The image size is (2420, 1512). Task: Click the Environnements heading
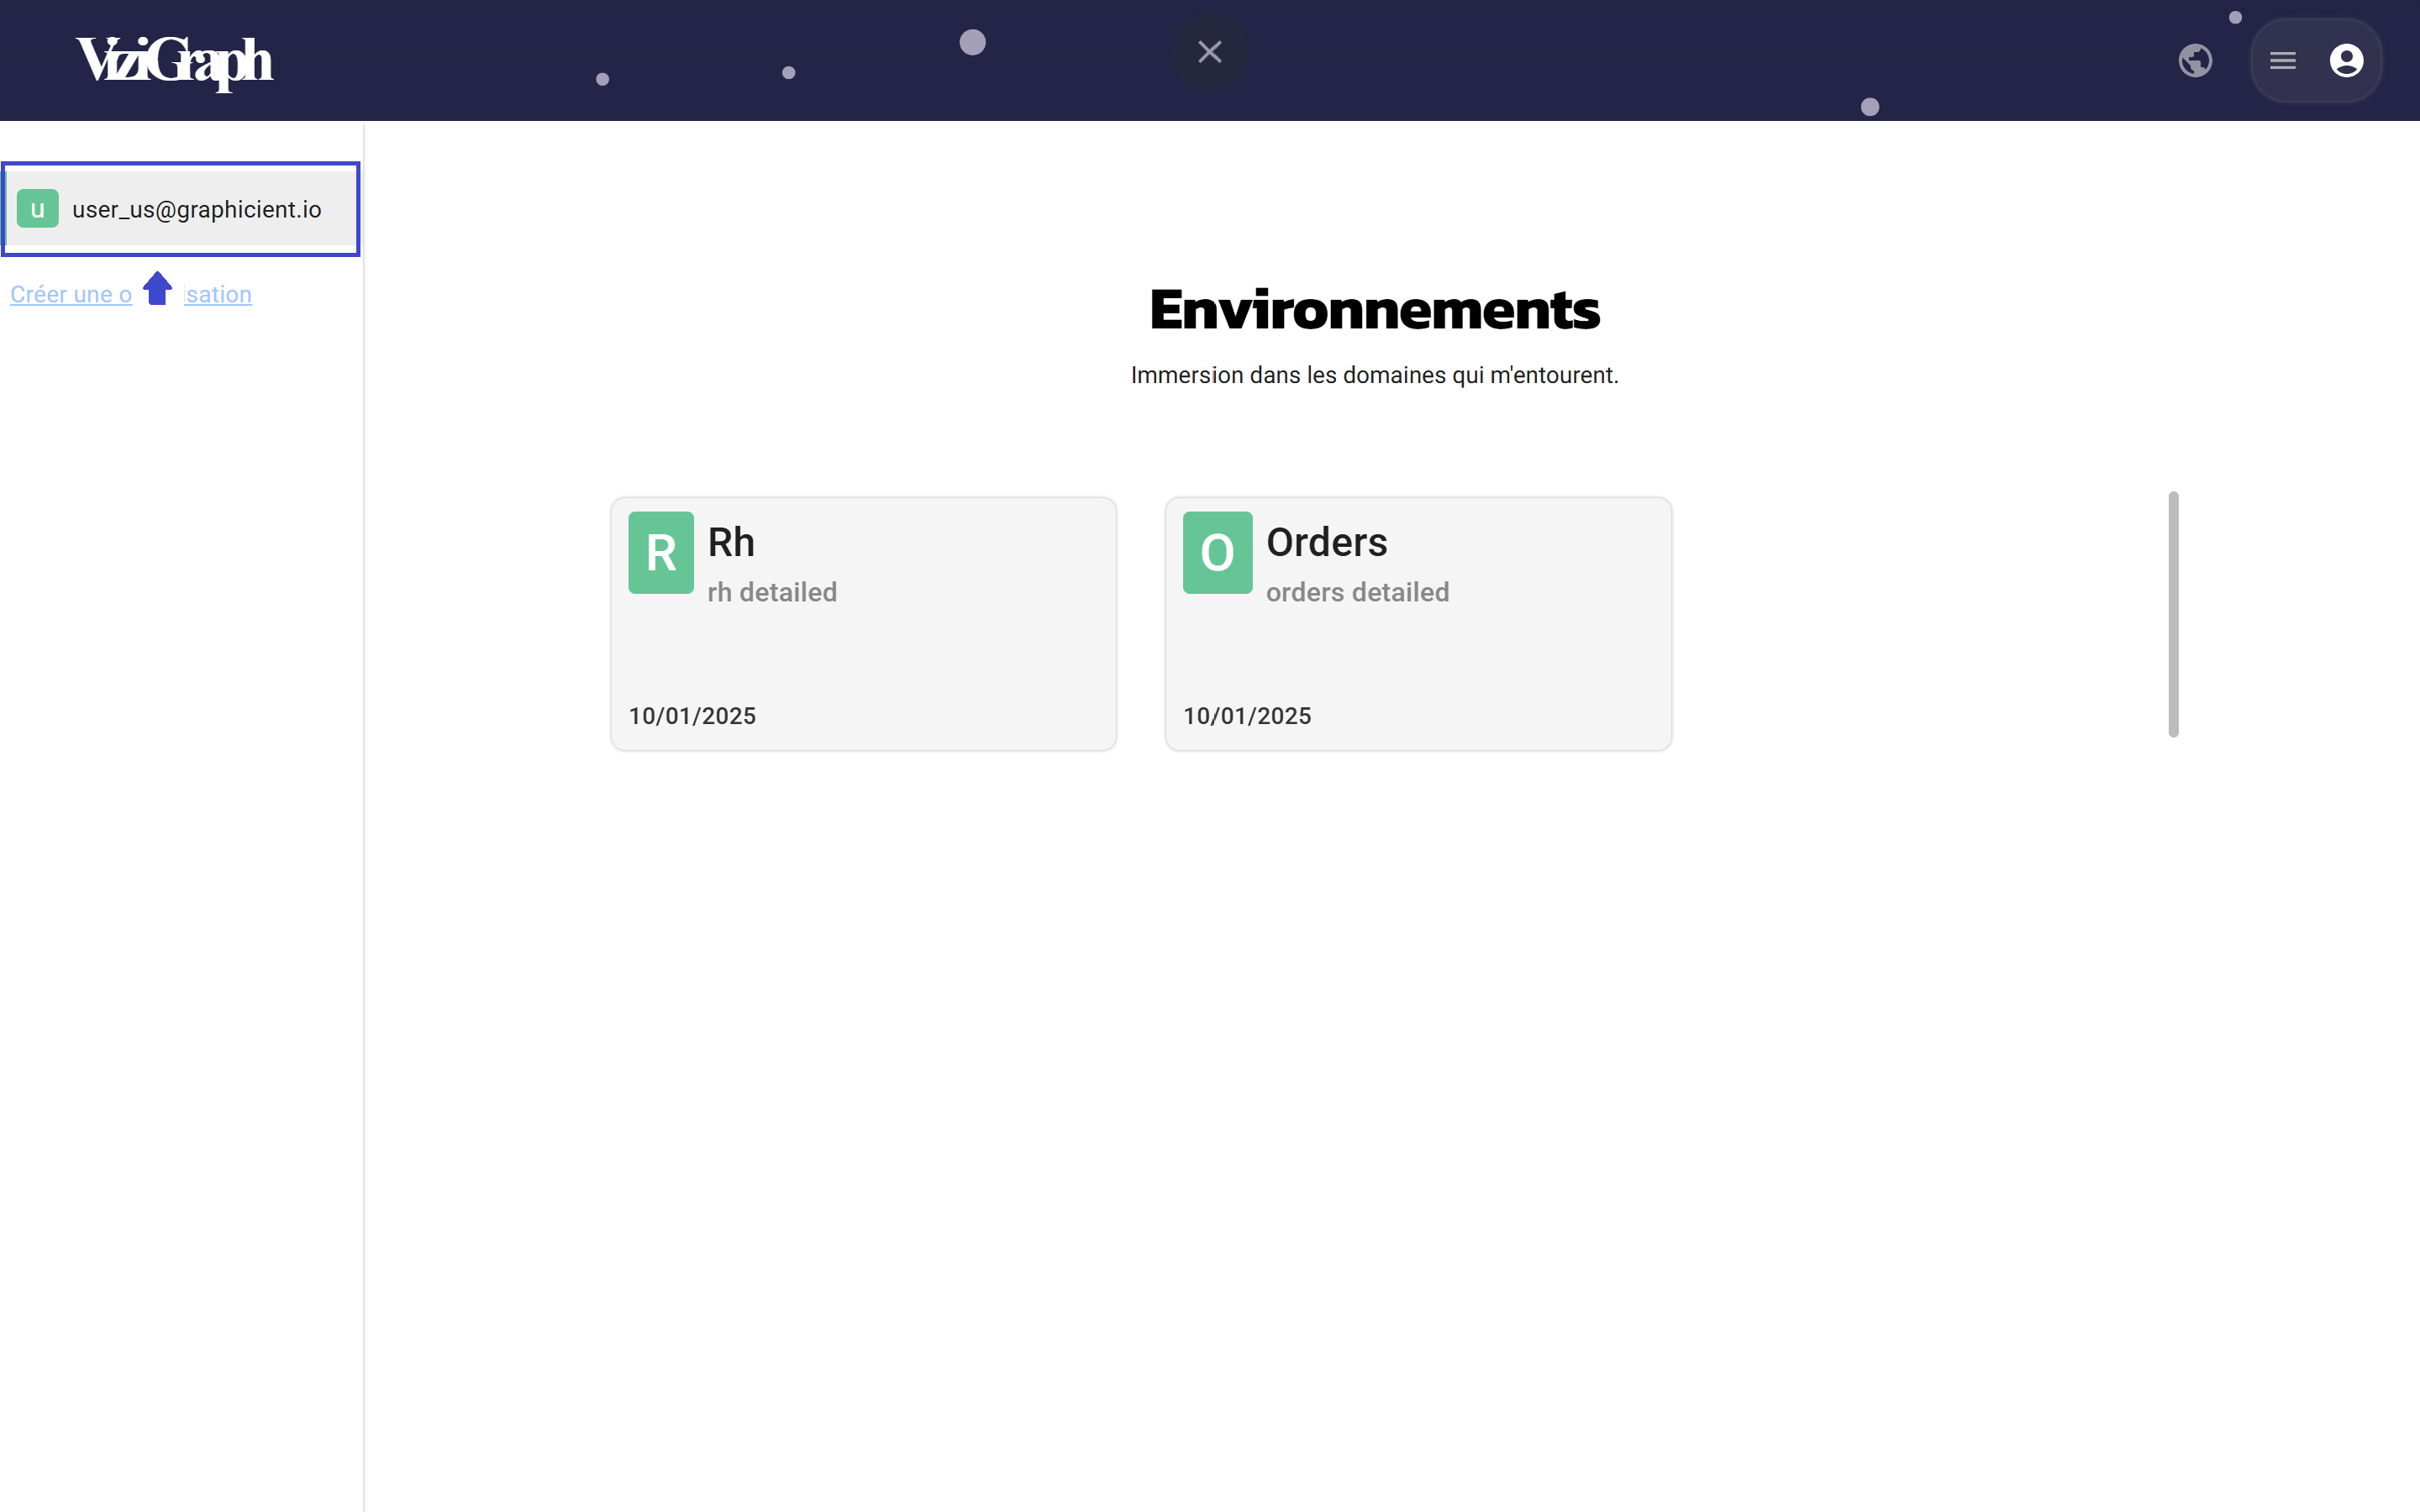click(1374, 309)
